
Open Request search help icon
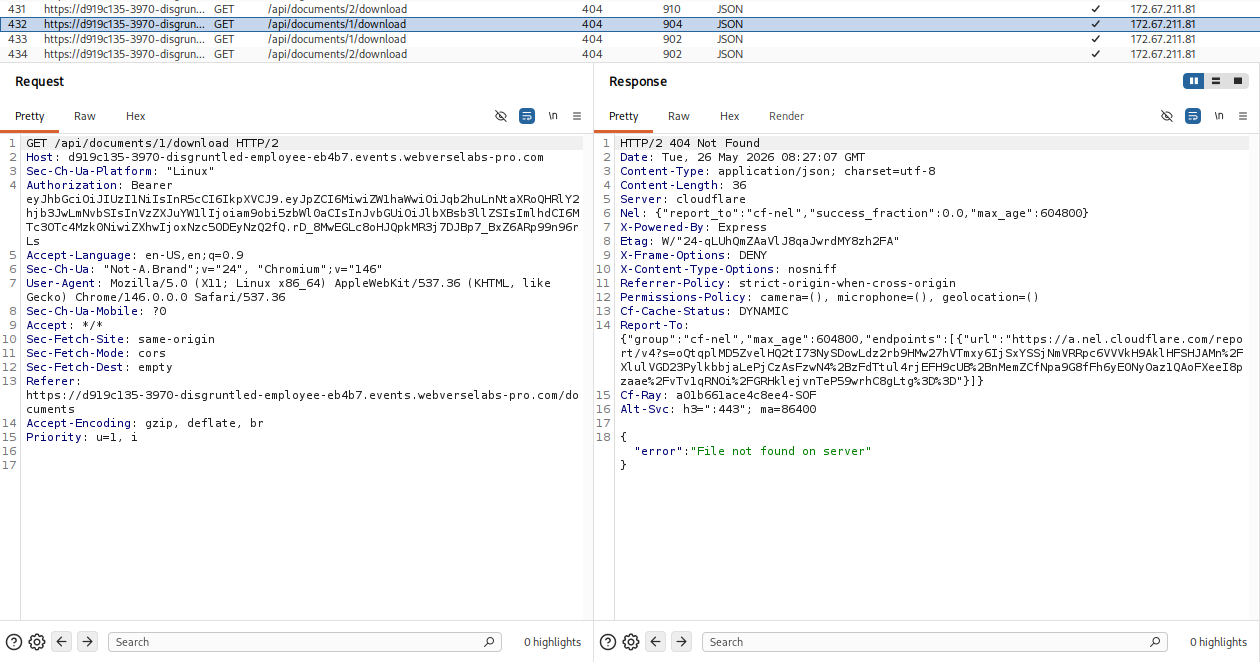14,642
